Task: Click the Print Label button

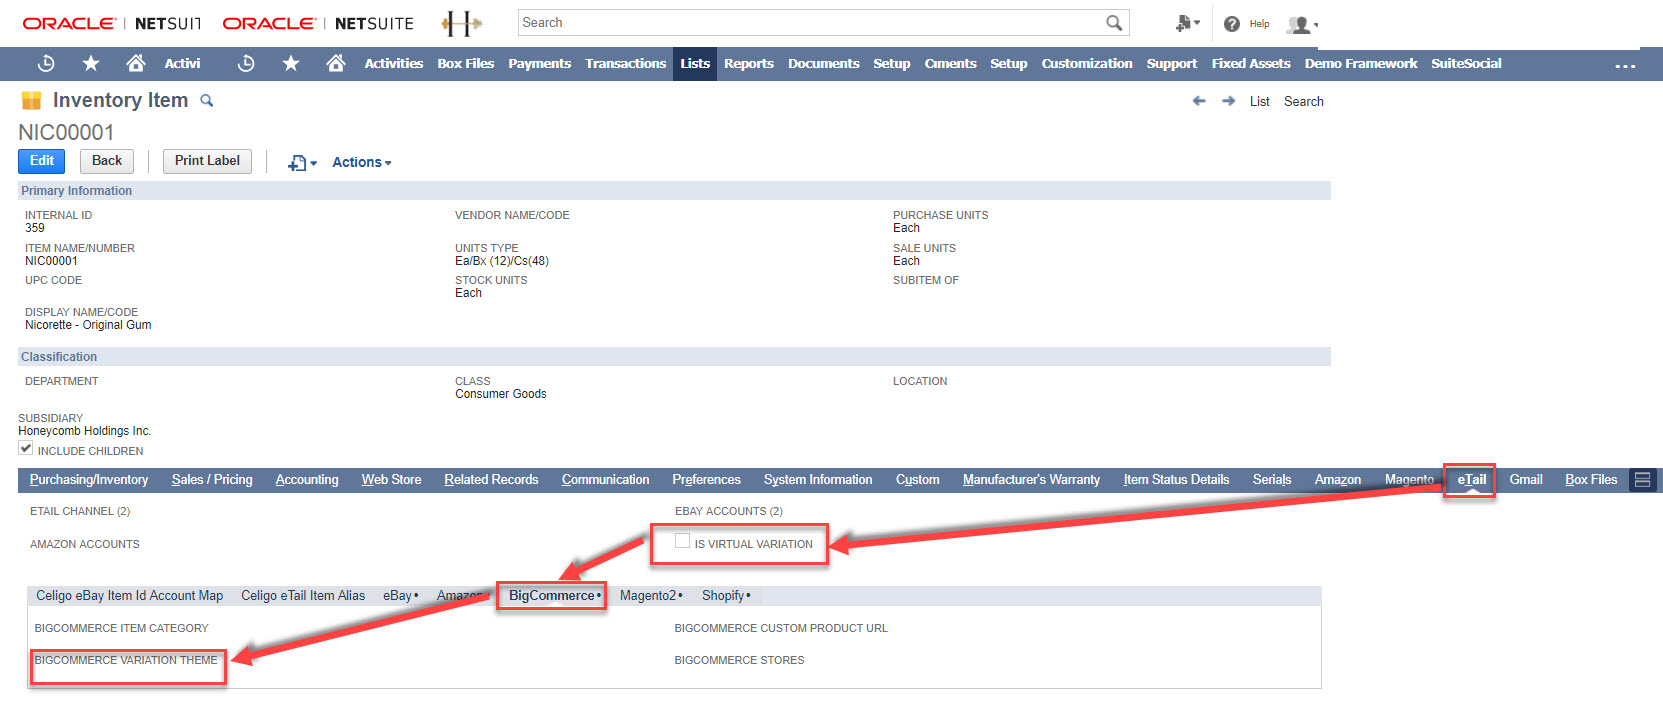Action: coord(207,161)
